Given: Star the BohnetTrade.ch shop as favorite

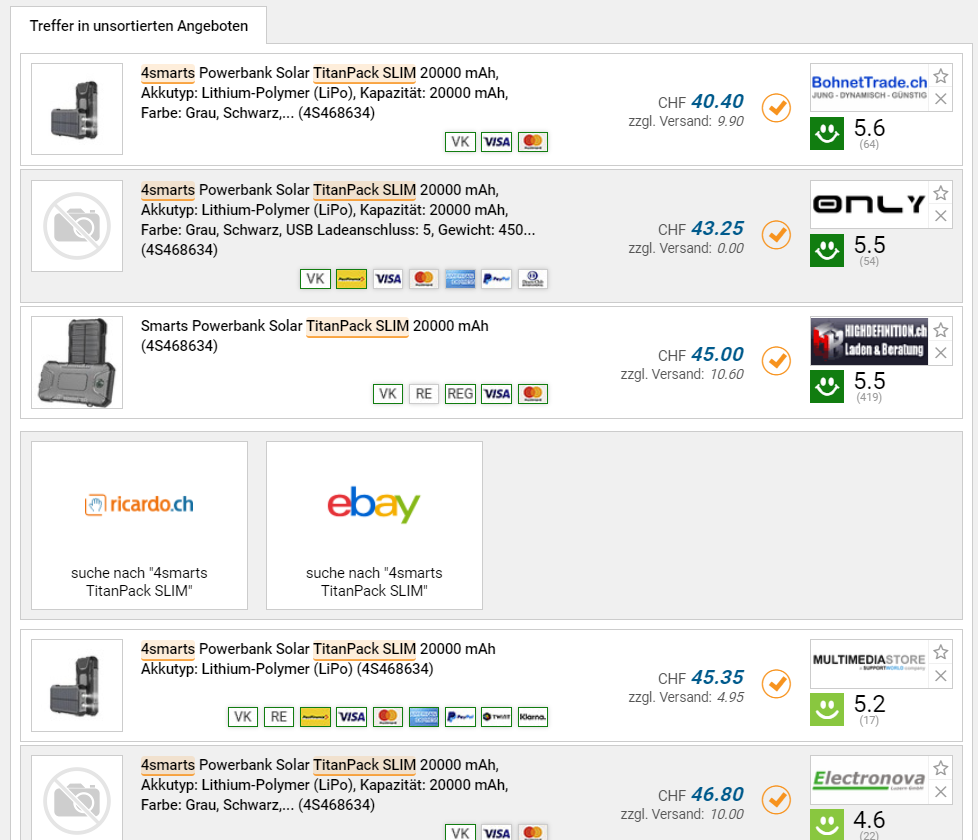Looking at the screenshot, I should click(940, 77).
